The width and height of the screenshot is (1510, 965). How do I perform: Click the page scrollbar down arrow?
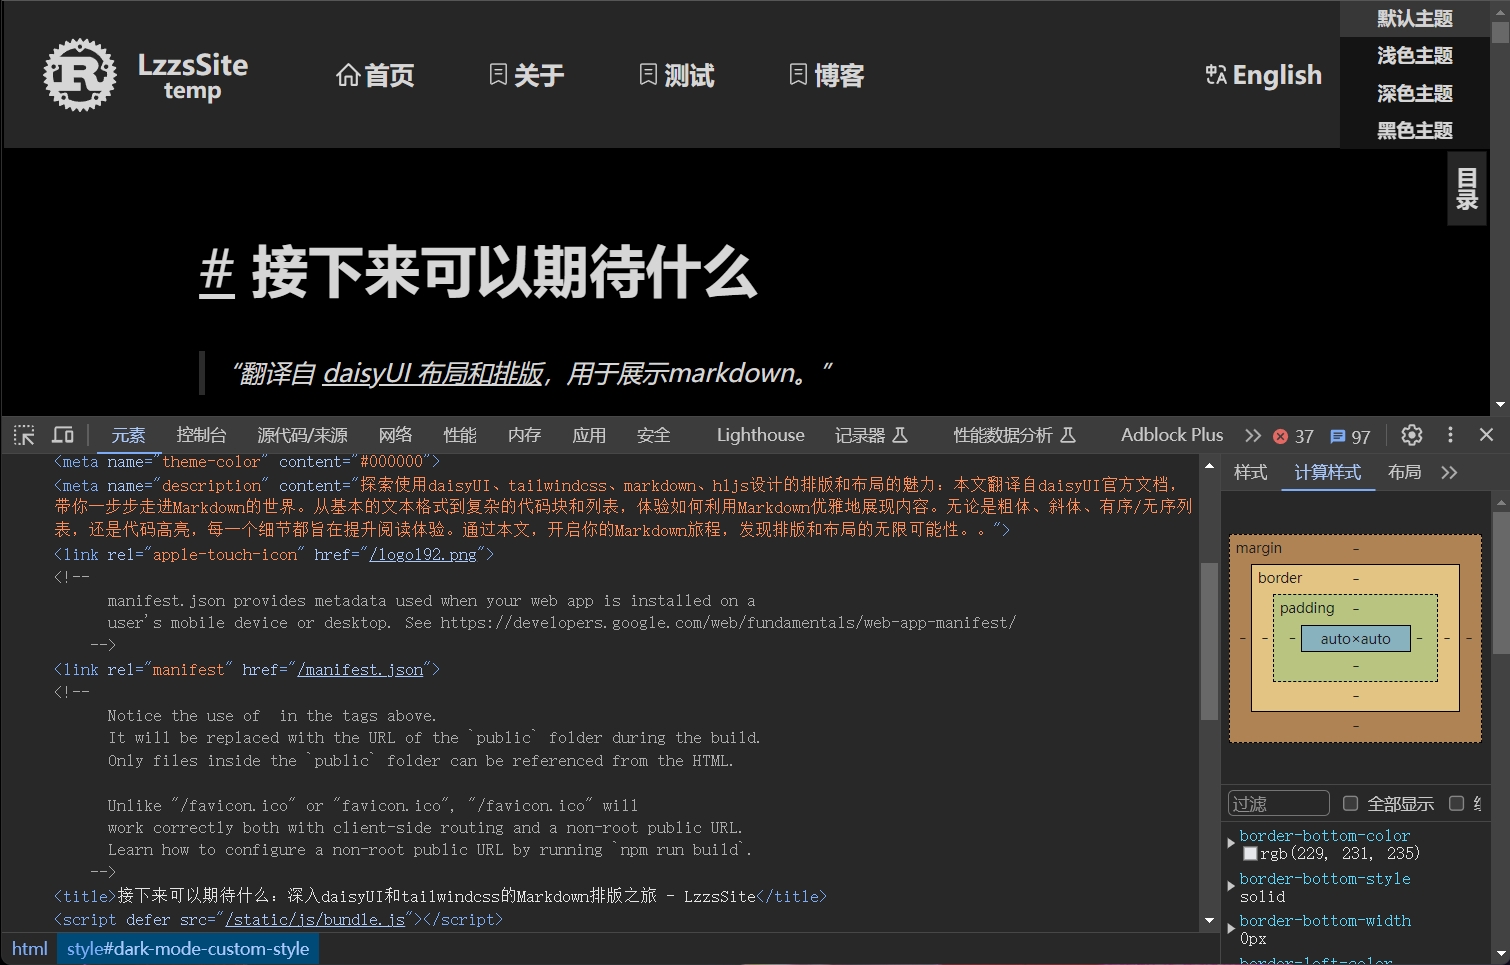1500,405
